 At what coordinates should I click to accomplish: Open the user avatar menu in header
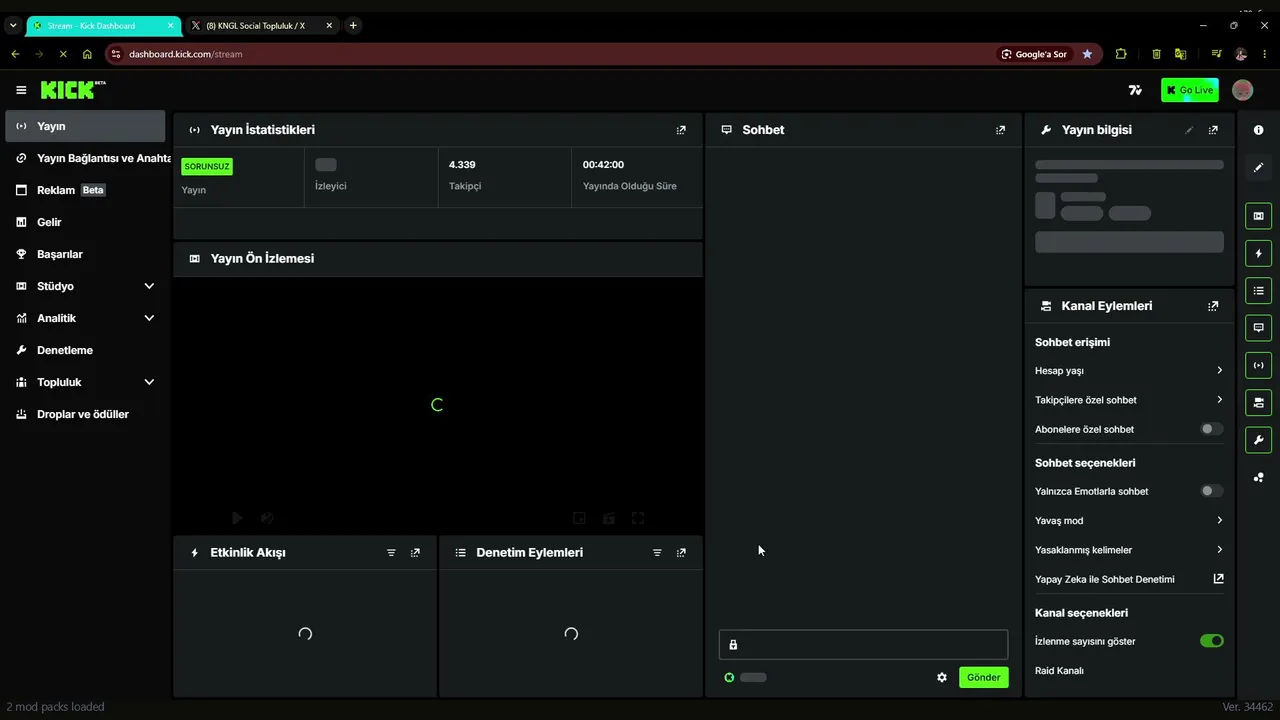coord(1242,90)
